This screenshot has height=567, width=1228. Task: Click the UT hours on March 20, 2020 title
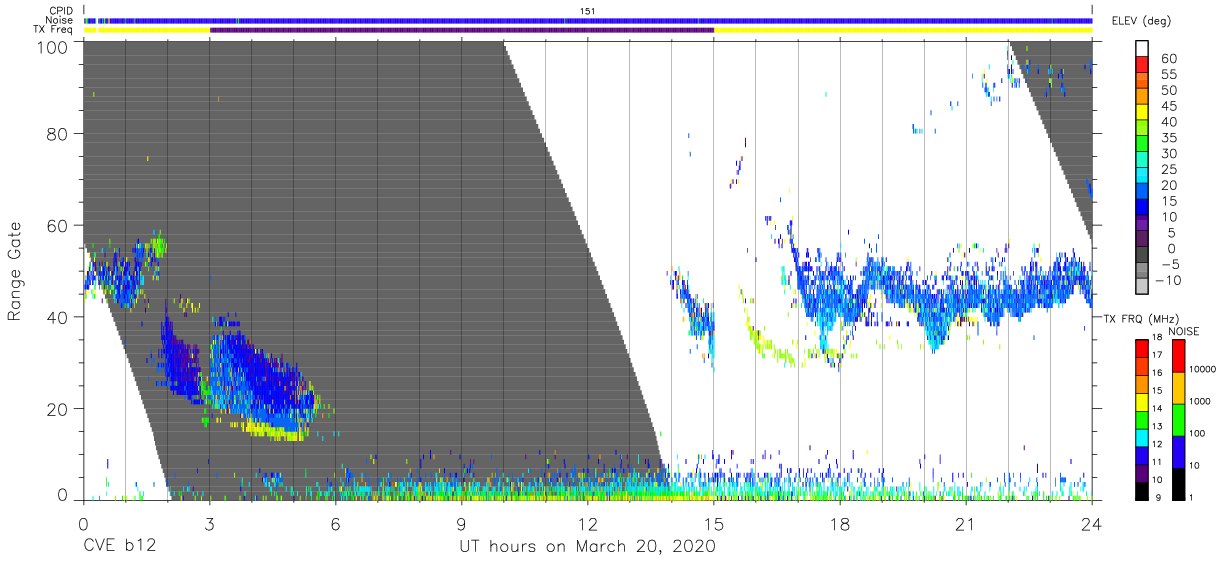click(x=587, y=547)
